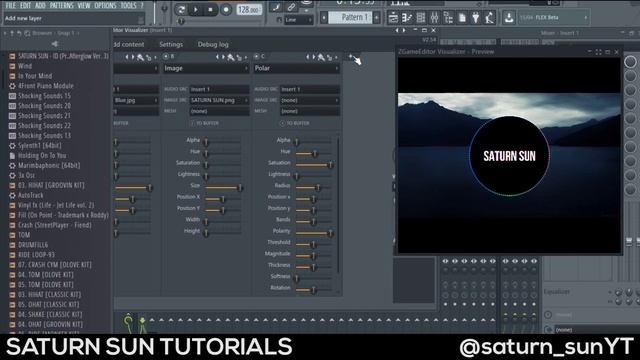Open the Polar effect dropdown on layer C

297,69
